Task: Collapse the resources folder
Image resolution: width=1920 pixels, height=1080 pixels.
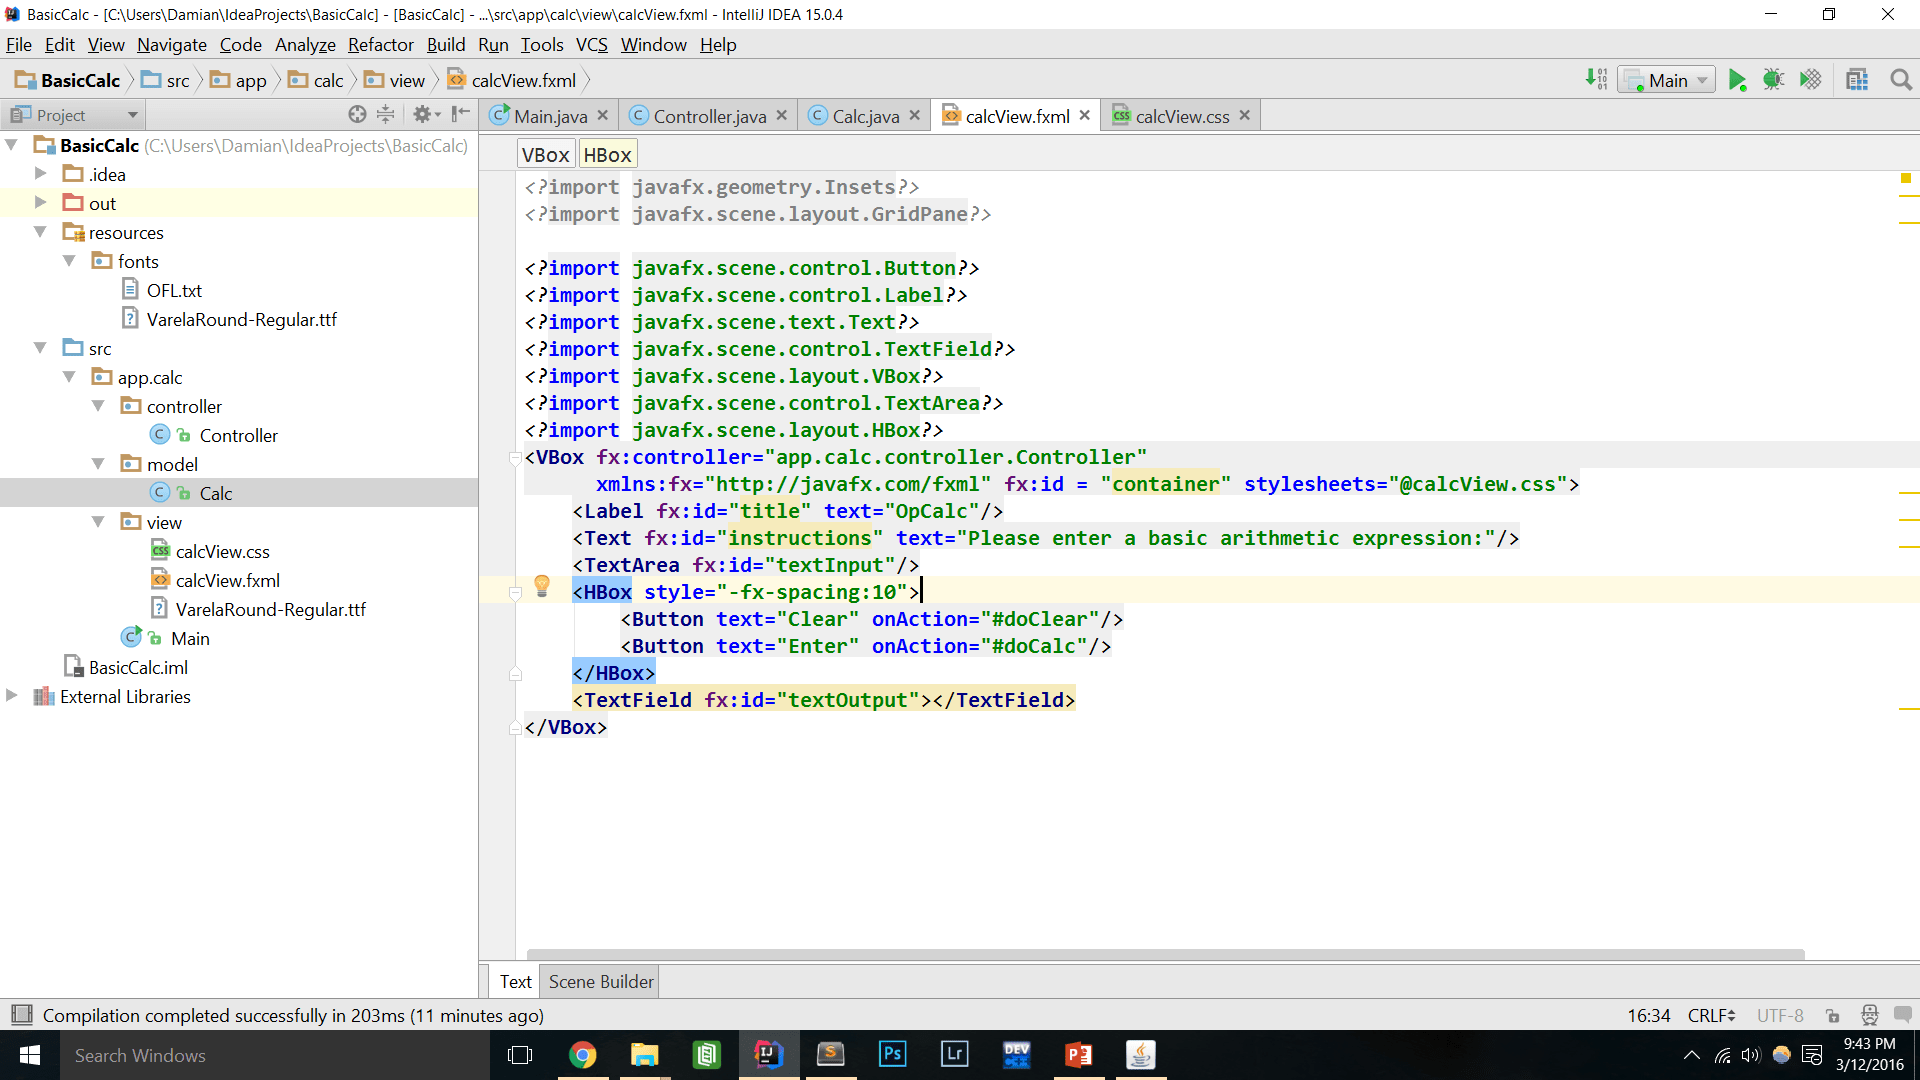Action: pos(40,232)
